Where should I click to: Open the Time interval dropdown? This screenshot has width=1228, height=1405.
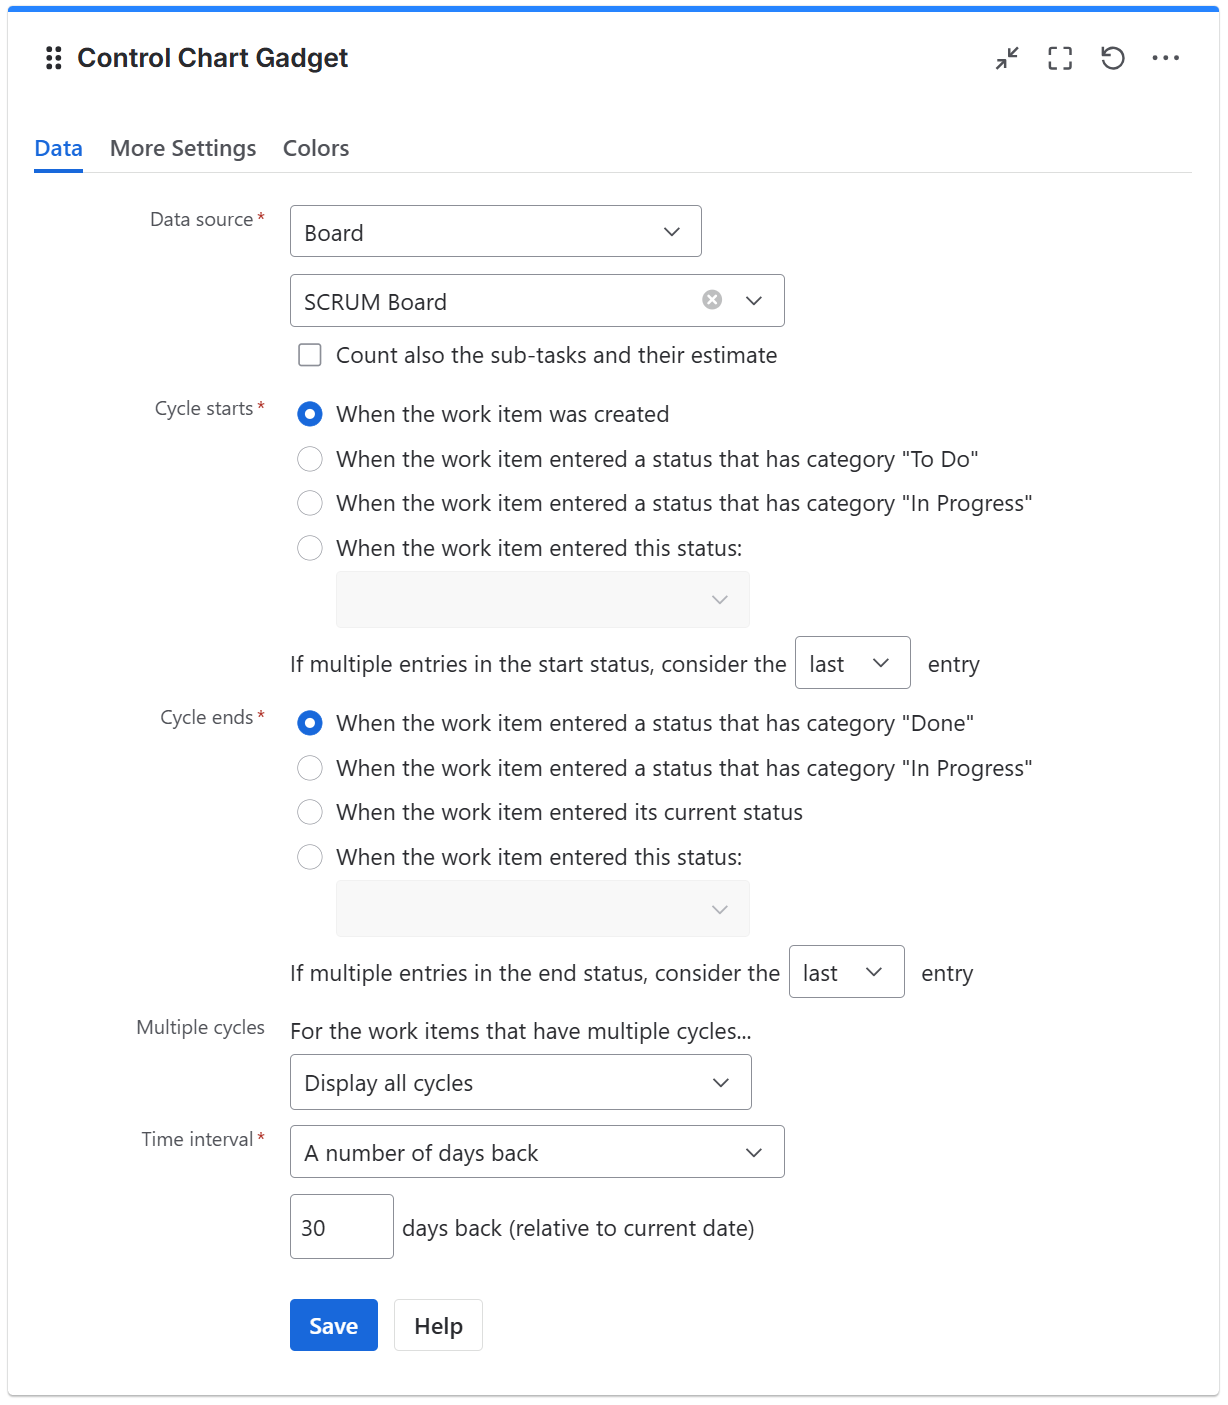tap(537, 1152)
